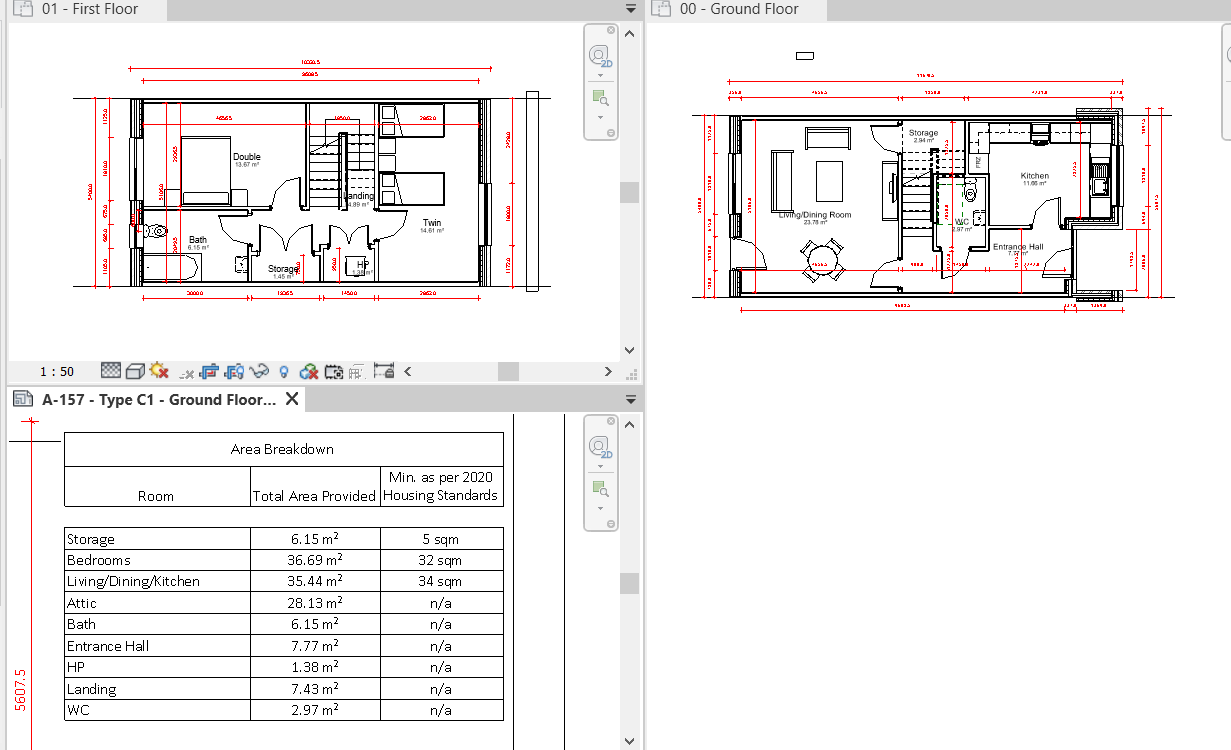1231x750 pixels.
Task: Open the First Floor view title bar menu
Action: click(x=629, y=7)
